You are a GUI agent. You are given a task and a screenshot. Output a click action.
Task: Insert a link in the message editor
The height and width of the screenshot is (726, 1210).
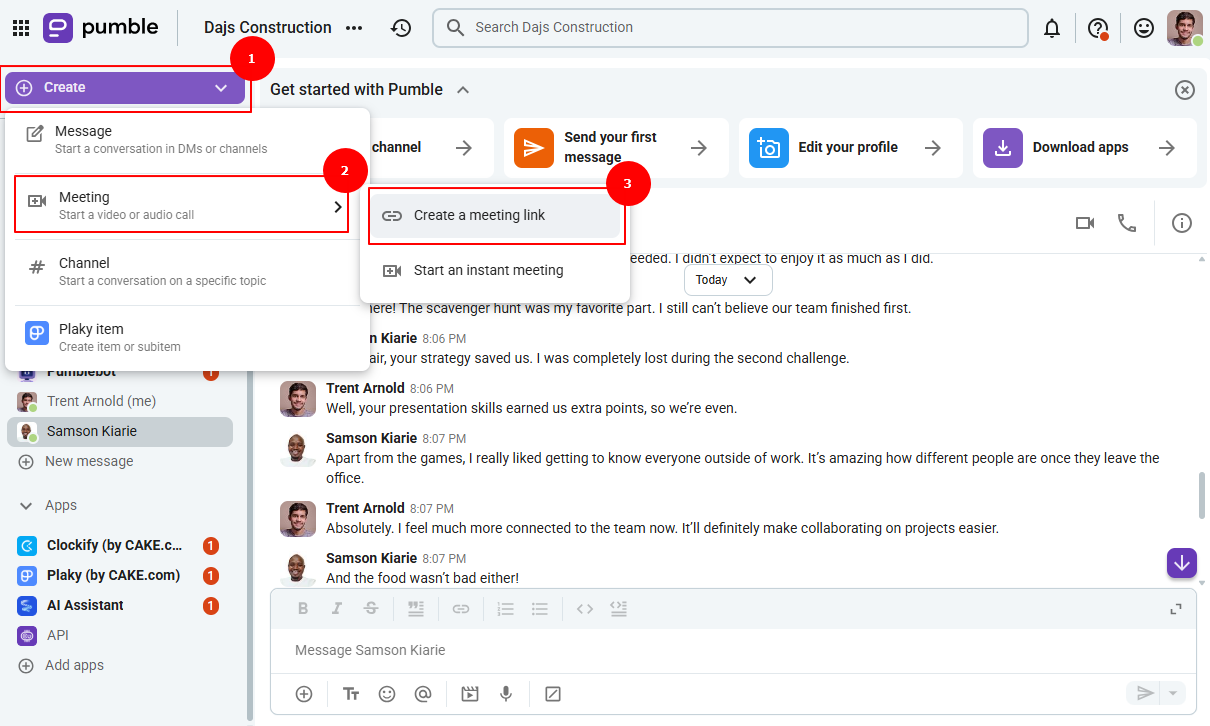(x=461, y=608)
